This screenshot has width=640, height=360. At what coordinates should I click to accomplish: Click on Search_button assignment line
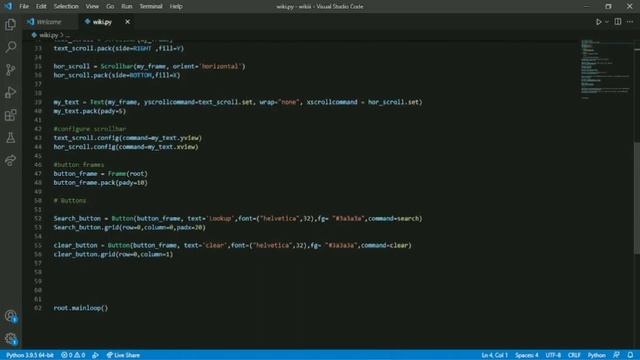pyautogui.click(x=238, y=218)
